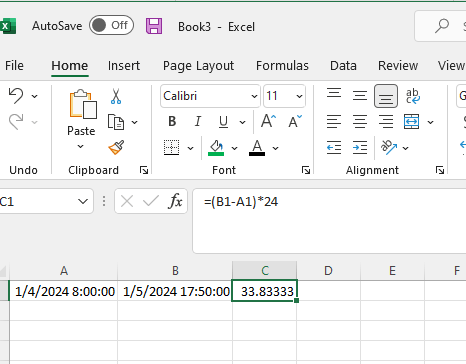This screenshot has width=466, height=364.
Task: Expand underline style options arrow
Action: (x=243, y=122)
